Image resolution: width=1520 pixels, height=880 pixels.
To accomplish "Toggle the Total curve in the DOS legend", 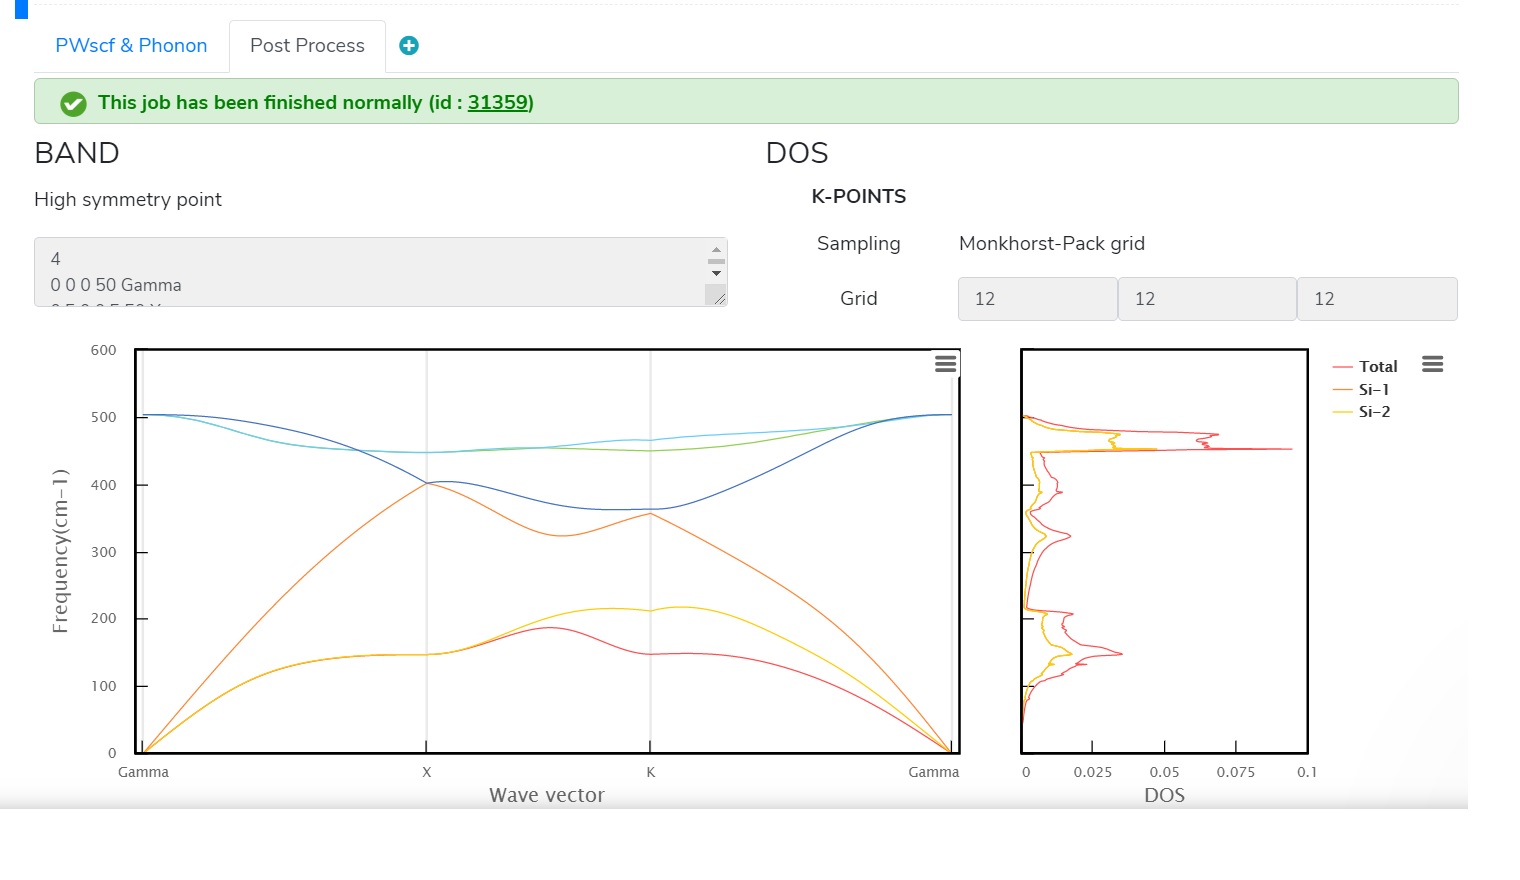I will click(1381, 366).
